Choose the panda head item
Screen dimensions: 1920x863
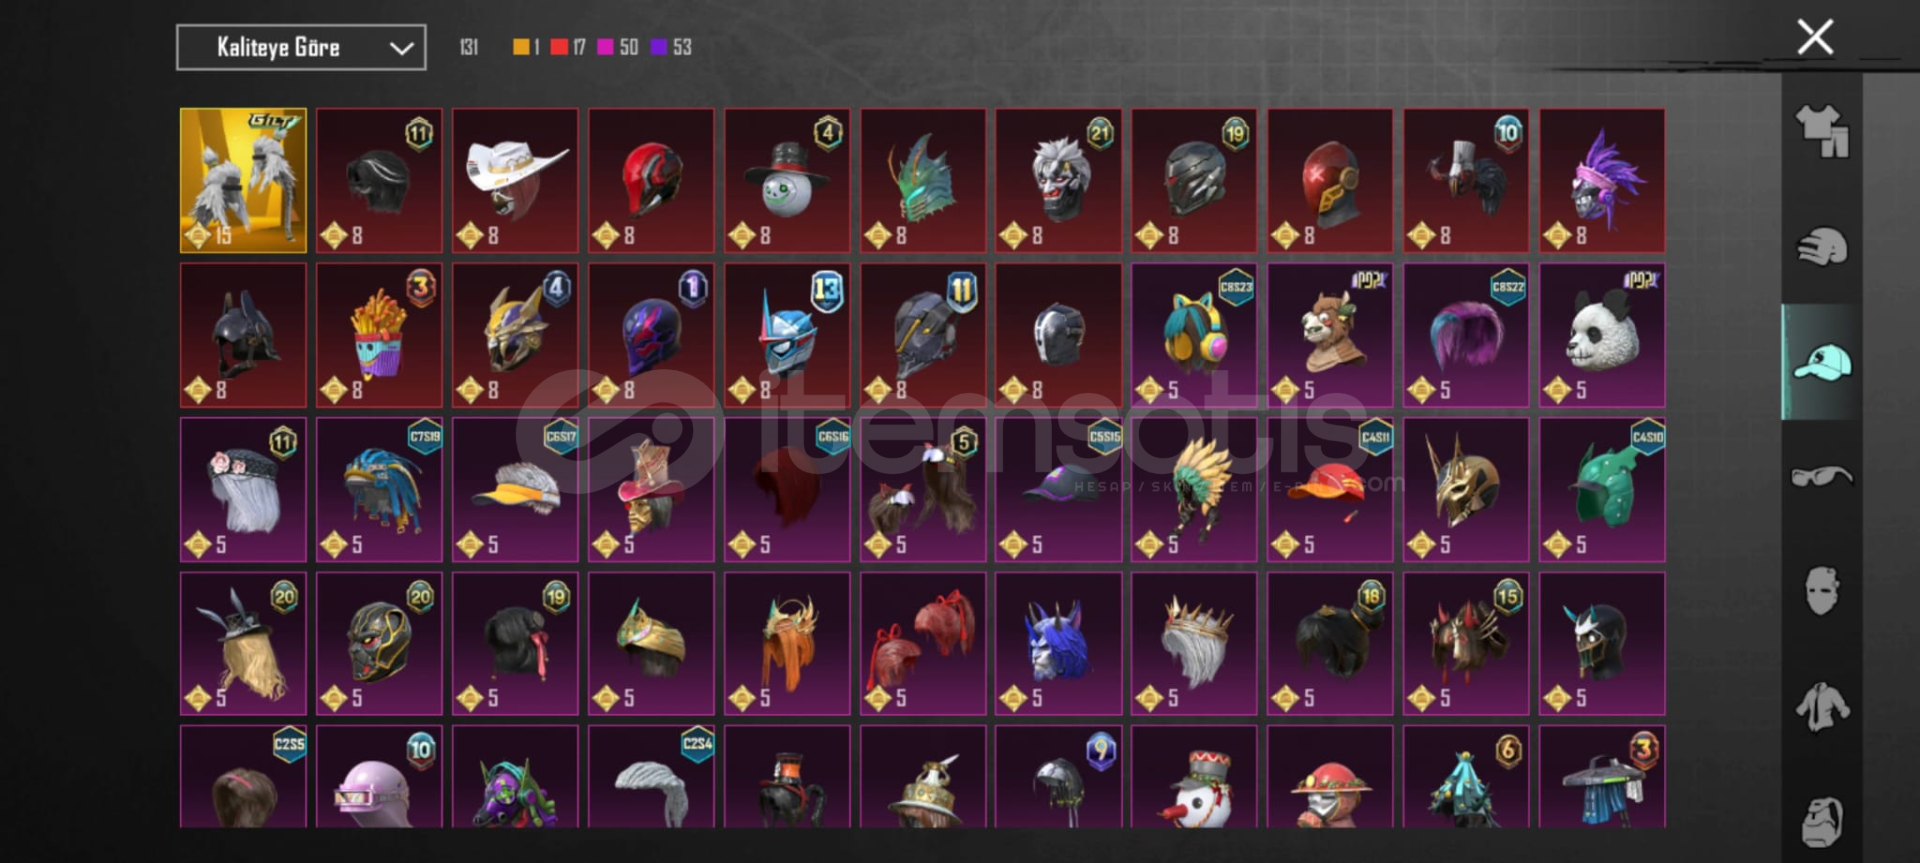[1602, 335]
